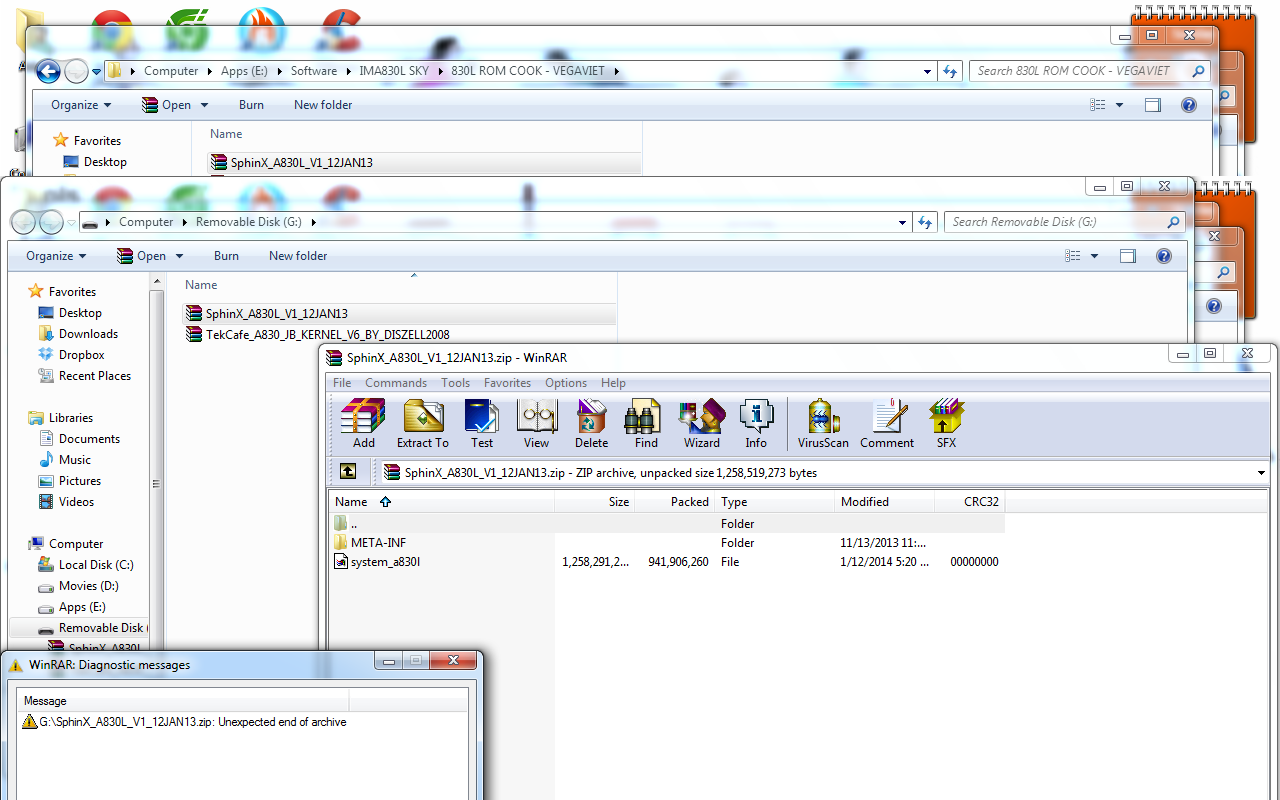Click Open button in Removable Disk window
This screenshot has height=800, width=1280.
141,256
